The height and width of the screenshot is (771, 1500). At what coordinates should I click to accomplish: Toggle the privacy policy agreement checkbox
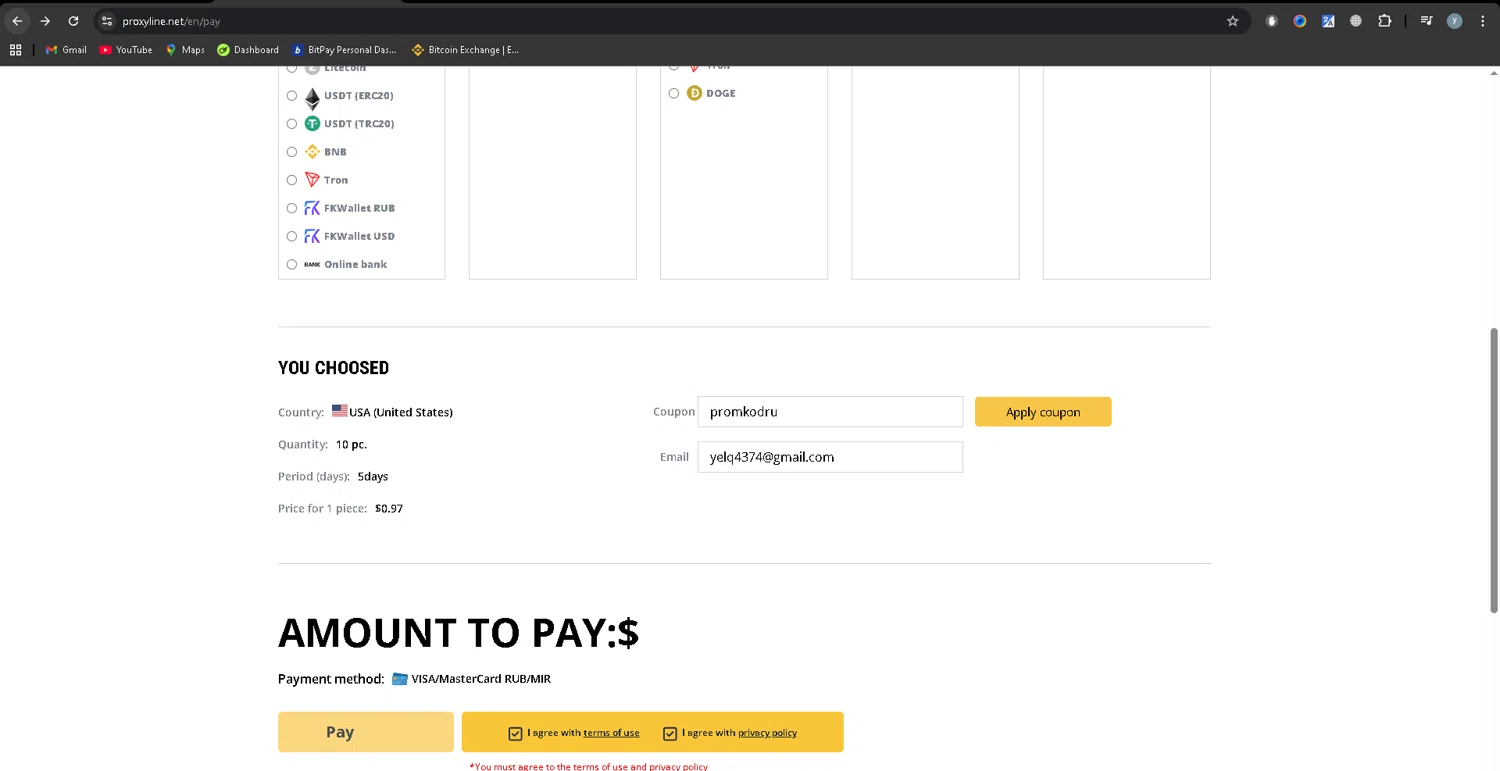tap(670, 733)
